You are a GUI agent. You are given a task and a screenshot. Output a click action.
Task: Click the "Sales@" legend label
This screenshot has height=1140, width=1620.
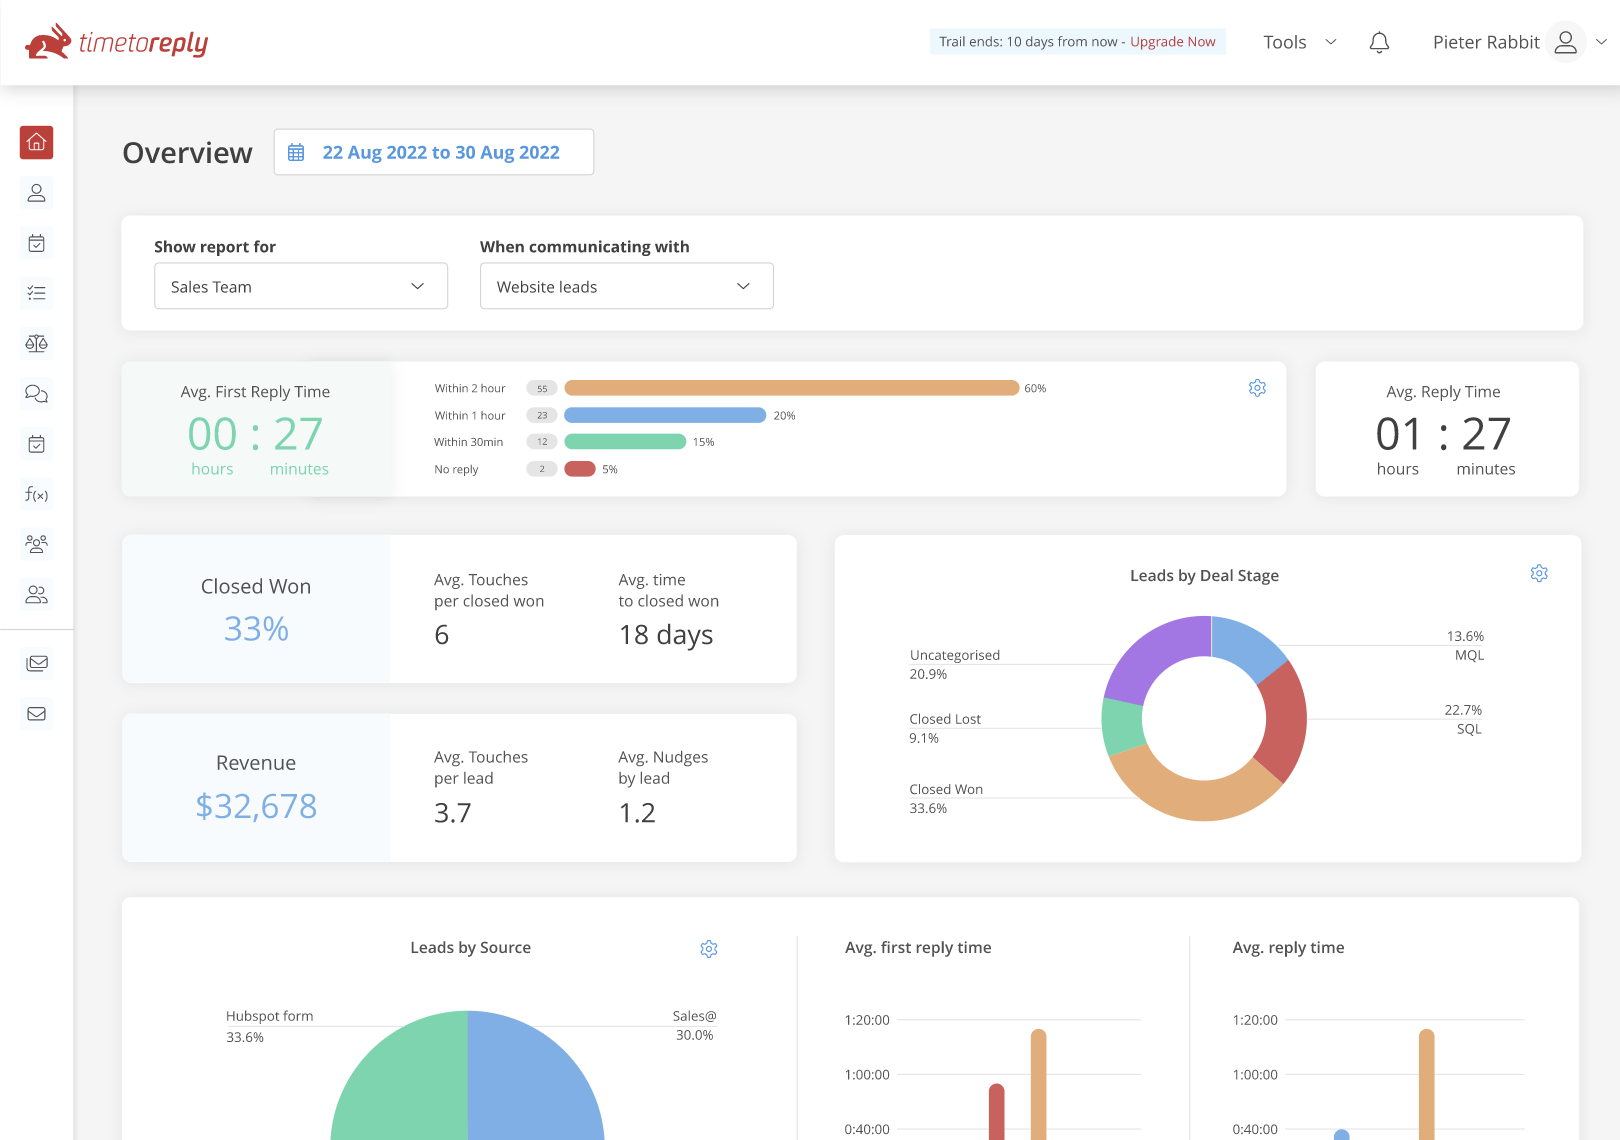pos(695,1016)
